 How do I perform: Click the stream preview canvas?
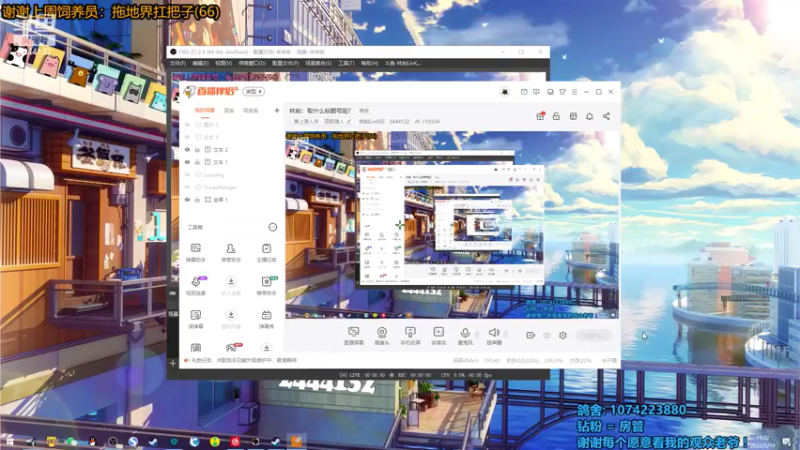pos(452,225)
